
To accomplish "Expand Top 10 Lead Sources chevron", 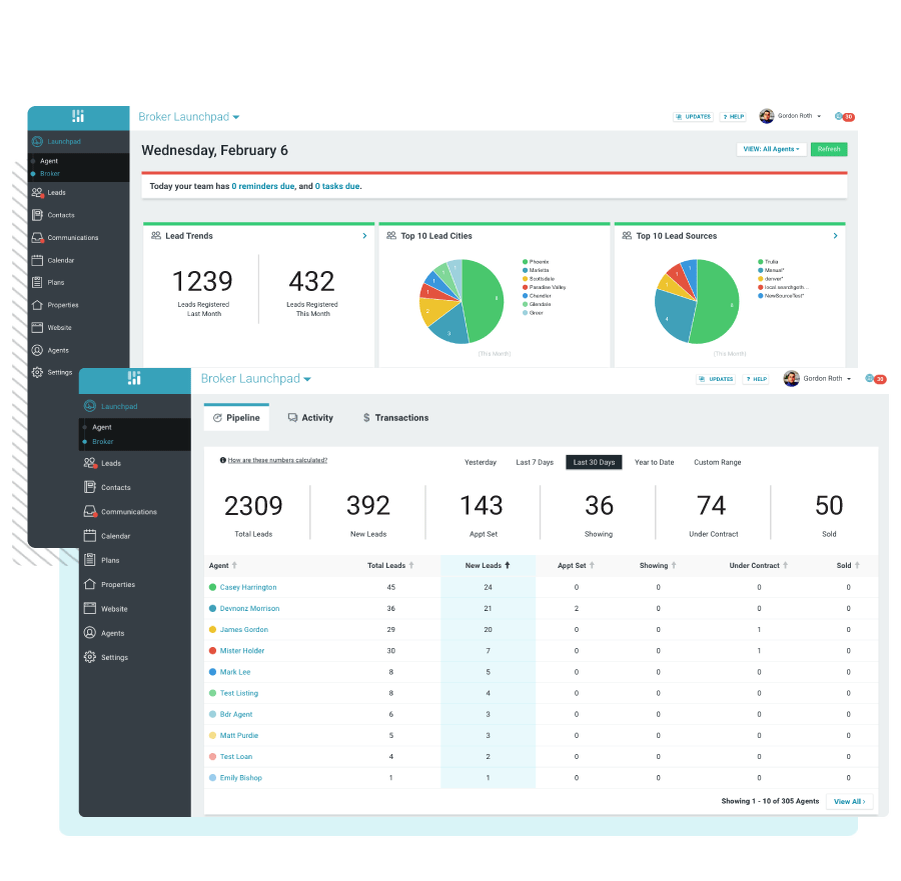I will click(835, 236).
